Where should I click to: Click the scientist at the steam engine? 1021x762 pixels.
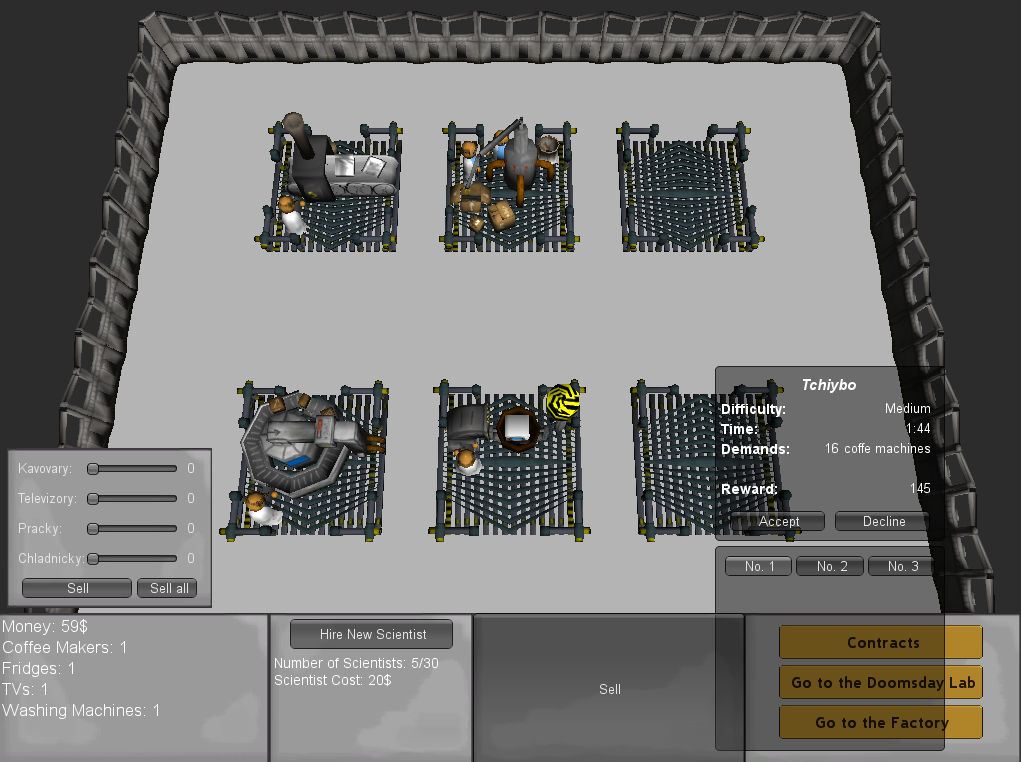[291, 216]
